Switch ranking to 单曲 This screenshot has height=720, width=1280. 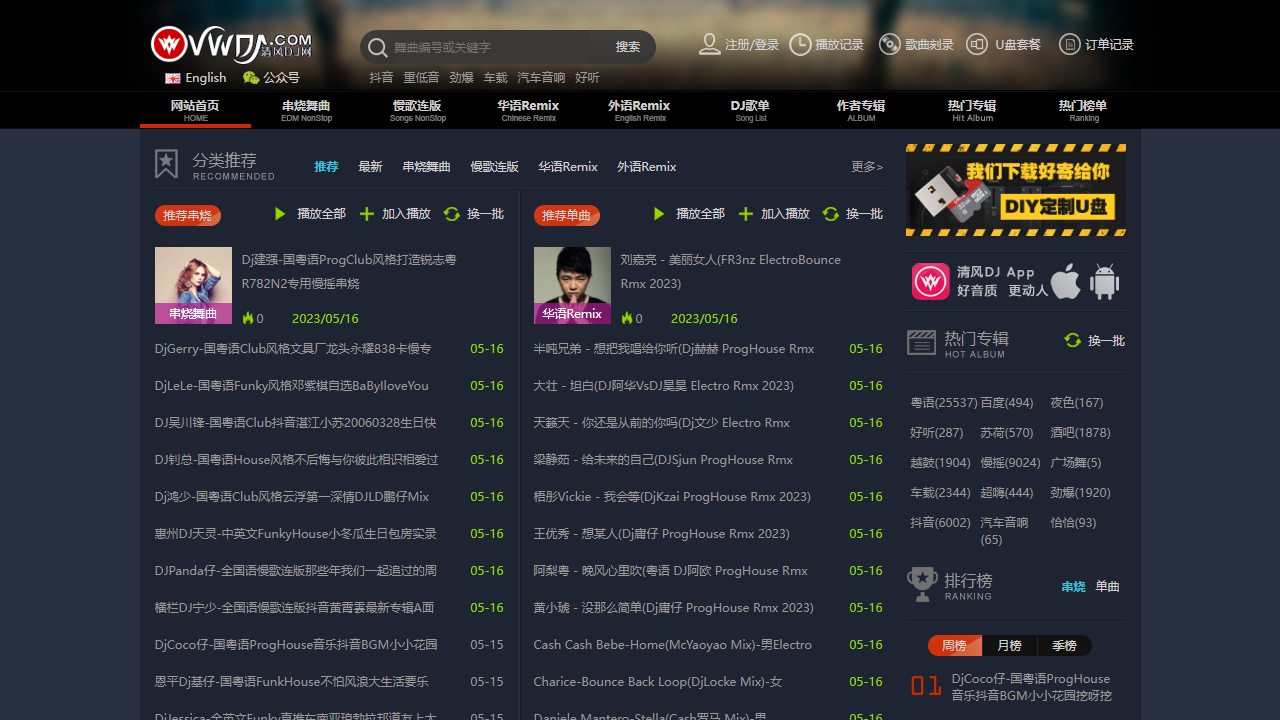(x=1107, y=587)
